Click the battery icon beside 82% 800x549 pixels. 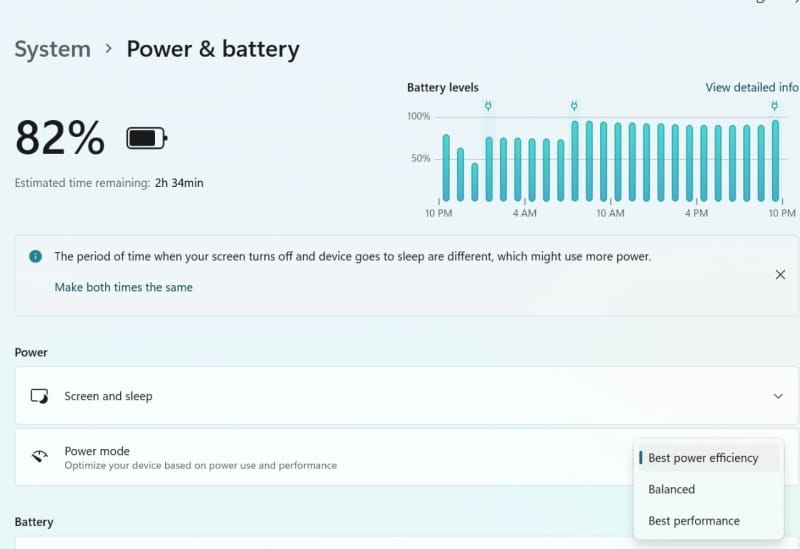pos(146,138)
